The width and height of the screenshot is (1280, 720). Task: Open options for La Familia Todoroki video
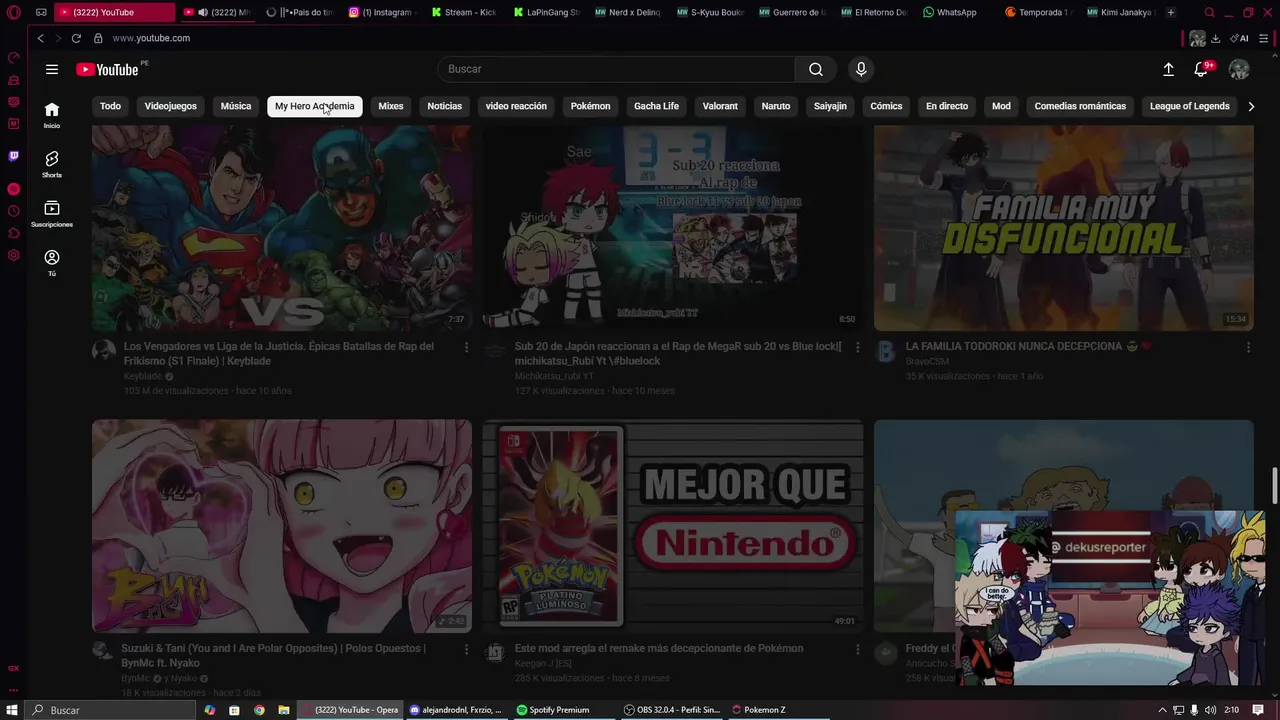pyautogui.click(x=1248, y=347)
